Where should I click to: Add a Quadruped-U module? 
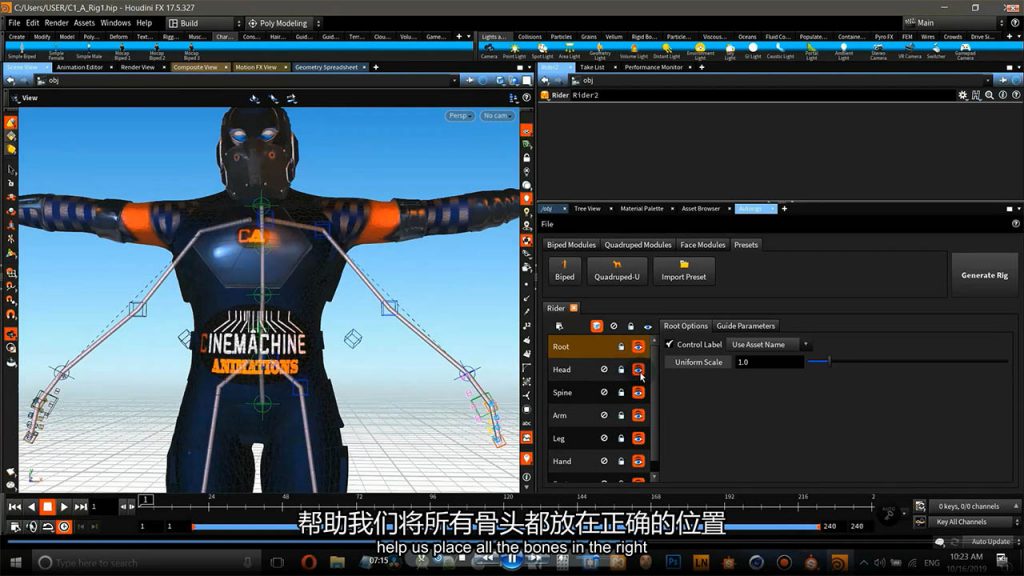point(616,270)
